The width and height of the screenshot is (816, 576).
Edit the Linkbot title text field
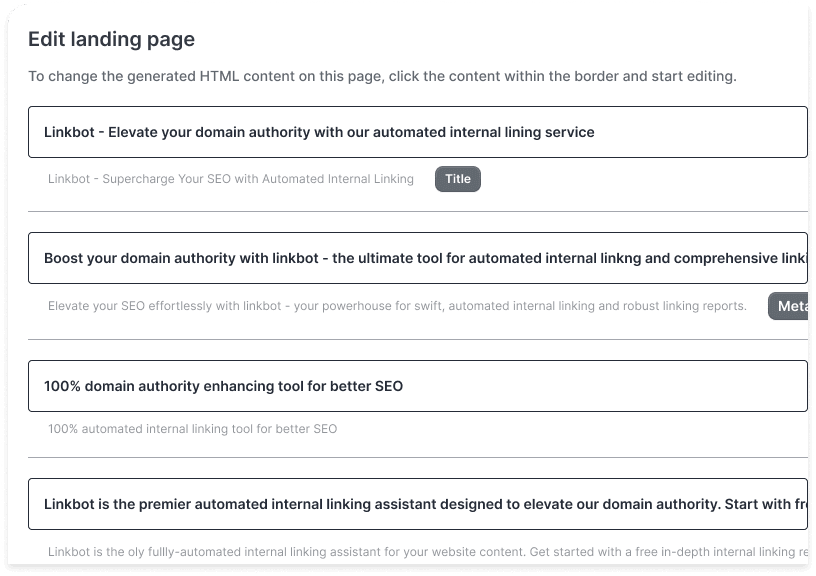(x=418, y=132)
